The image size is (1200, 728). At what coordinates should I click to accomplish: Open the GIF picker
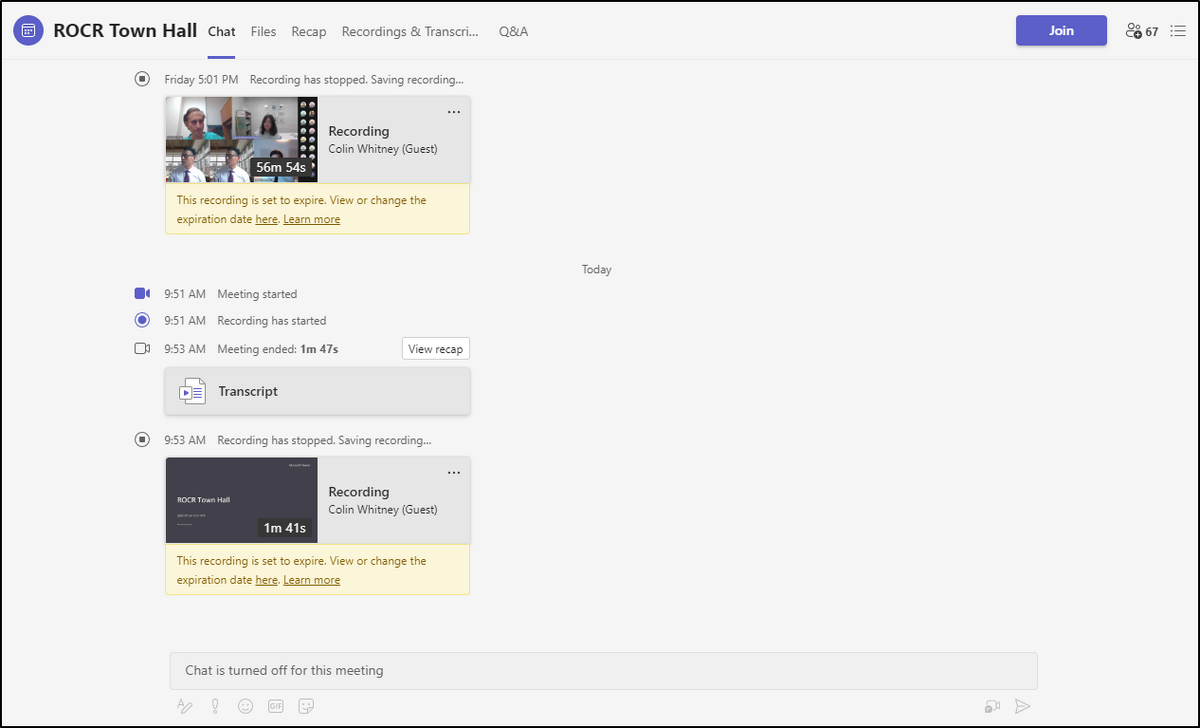276,706
